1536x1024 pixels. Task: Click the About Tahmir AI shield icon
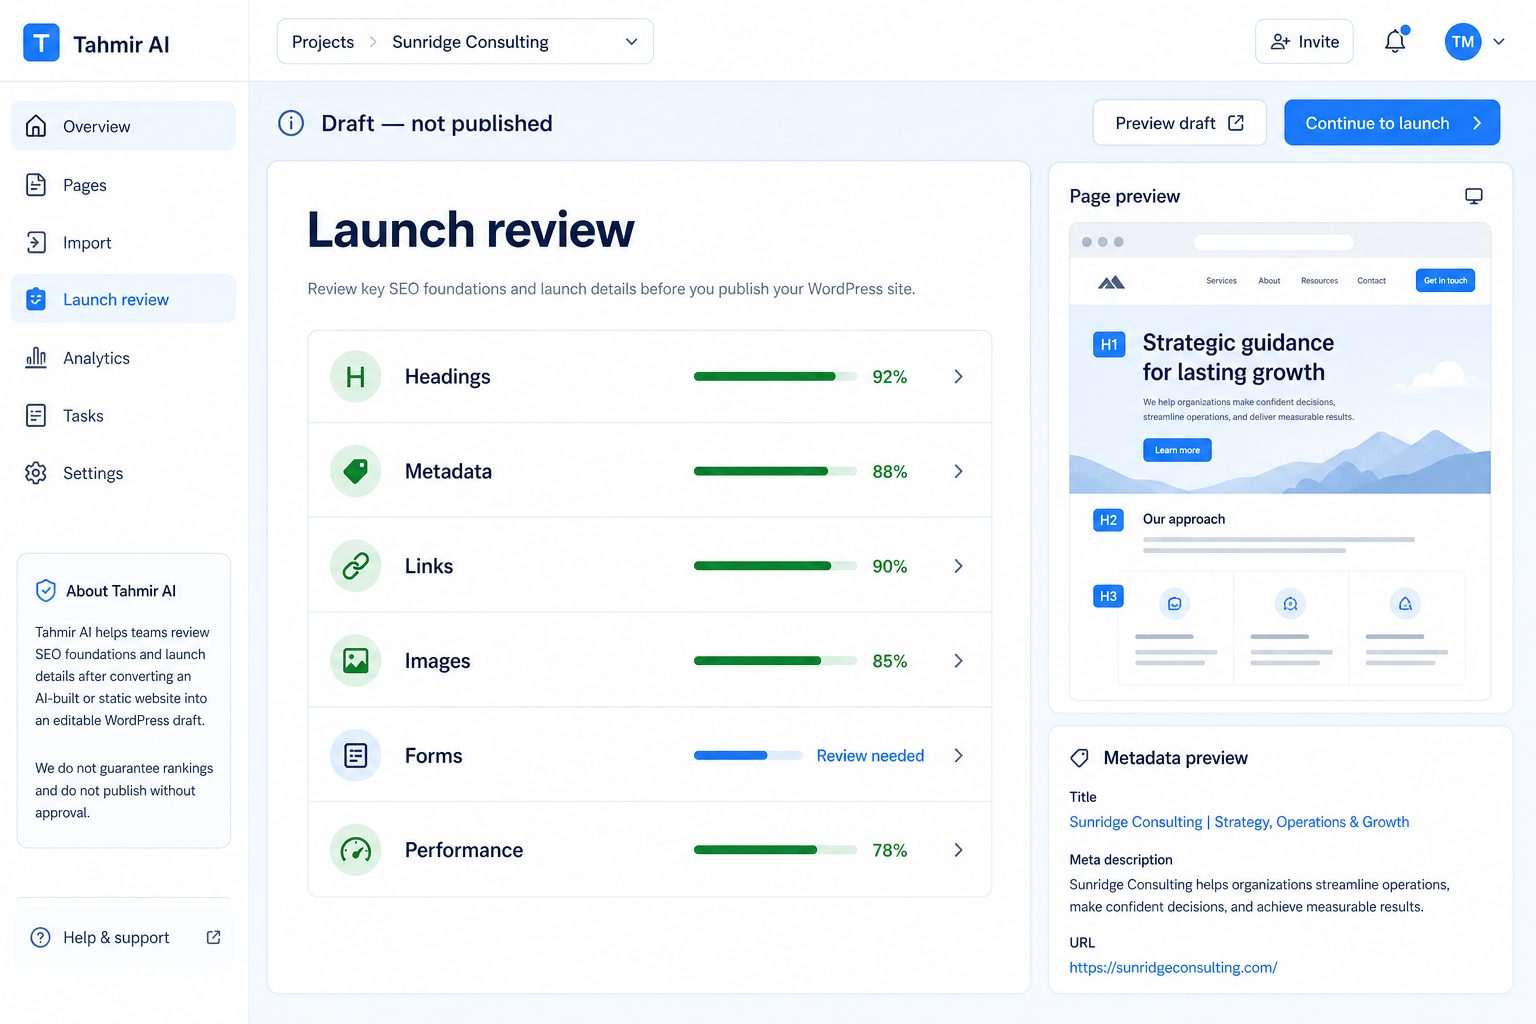[x=46, y=591]
